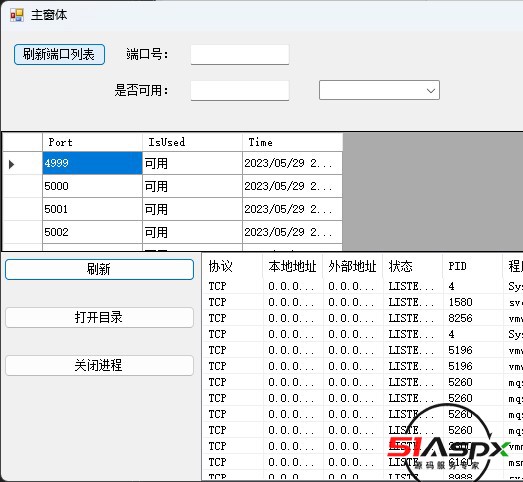
Task: Click the 主窗体 window icon
Action: click(17, 15)
